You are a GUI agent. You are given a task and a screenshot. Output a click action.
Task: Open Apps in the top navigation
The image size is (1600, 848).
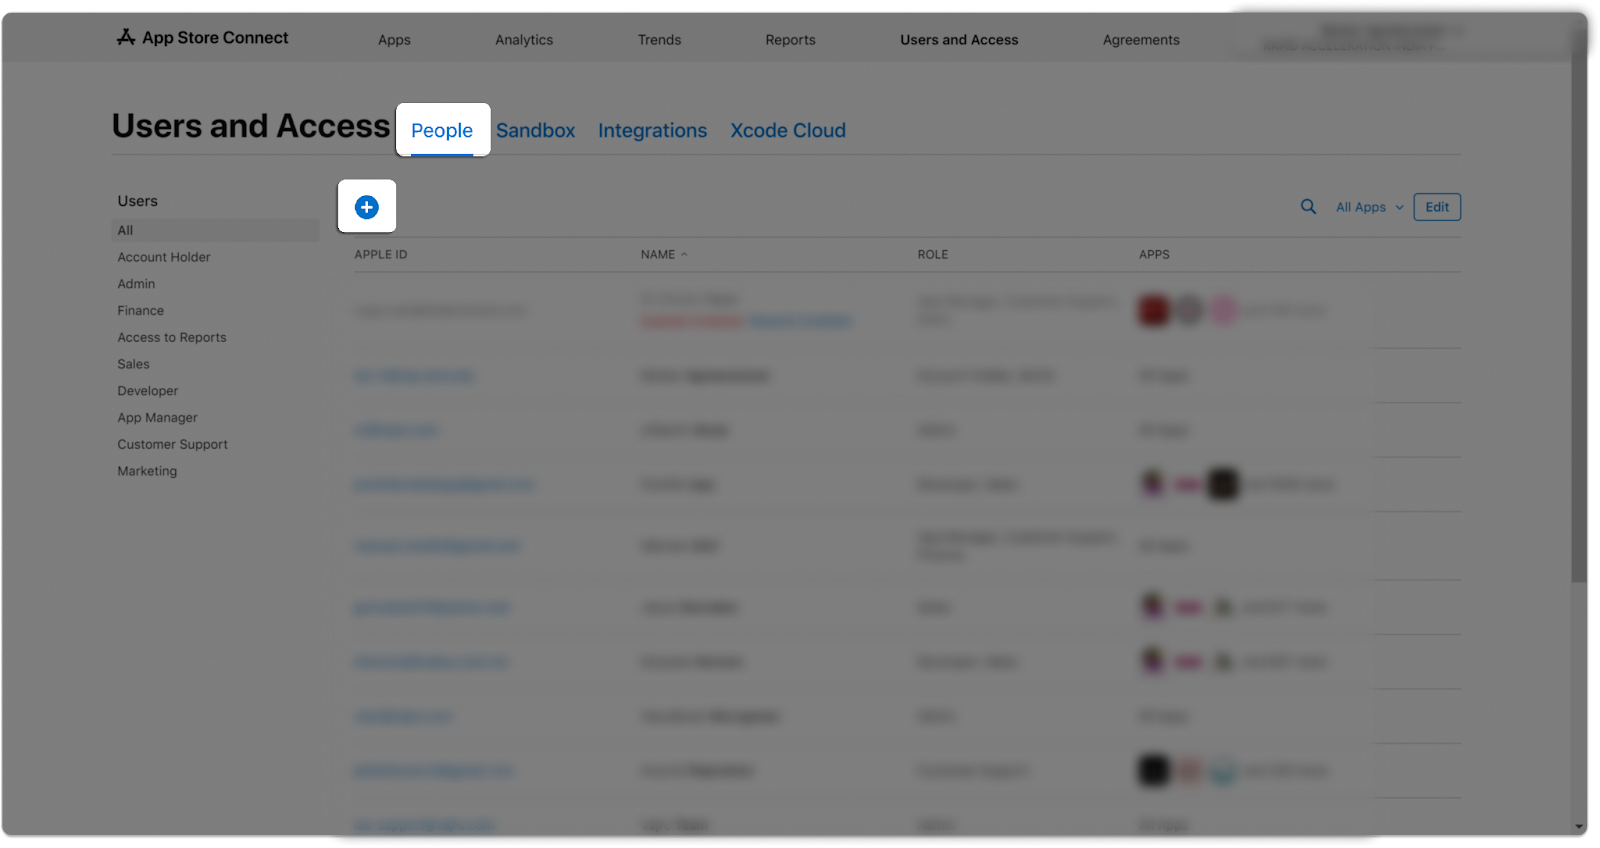pos(394,40)
